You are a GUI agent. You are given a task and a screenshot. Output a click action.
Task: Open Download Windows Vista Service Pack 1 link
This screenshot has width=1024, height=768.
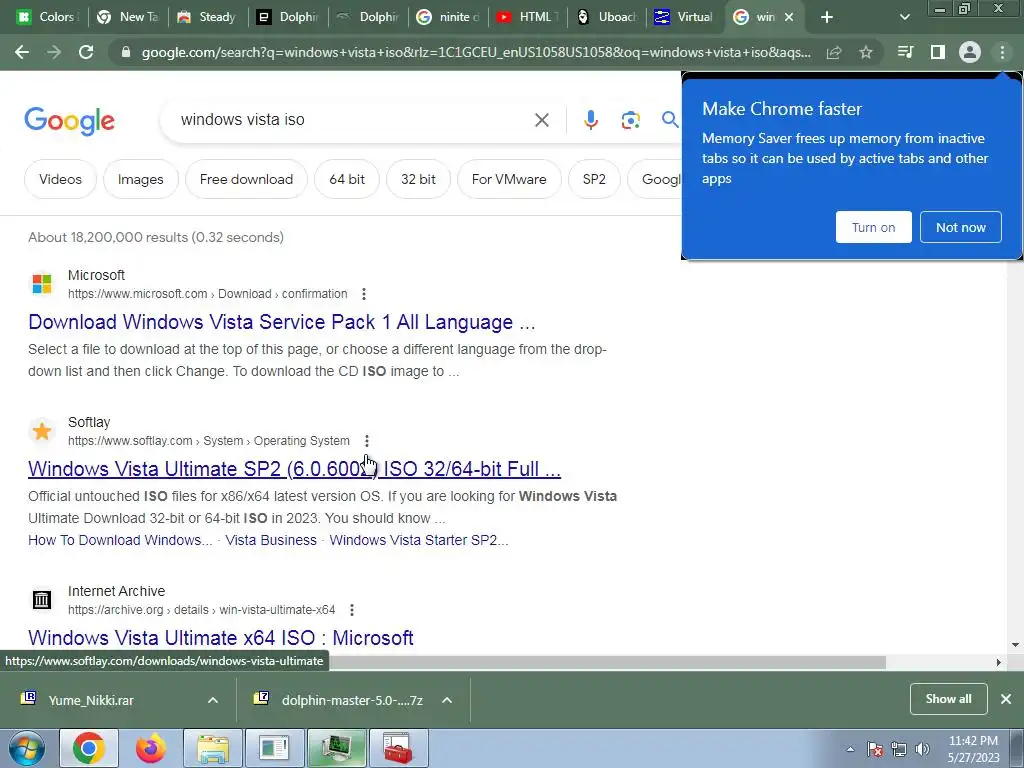[x=281, y=322]
